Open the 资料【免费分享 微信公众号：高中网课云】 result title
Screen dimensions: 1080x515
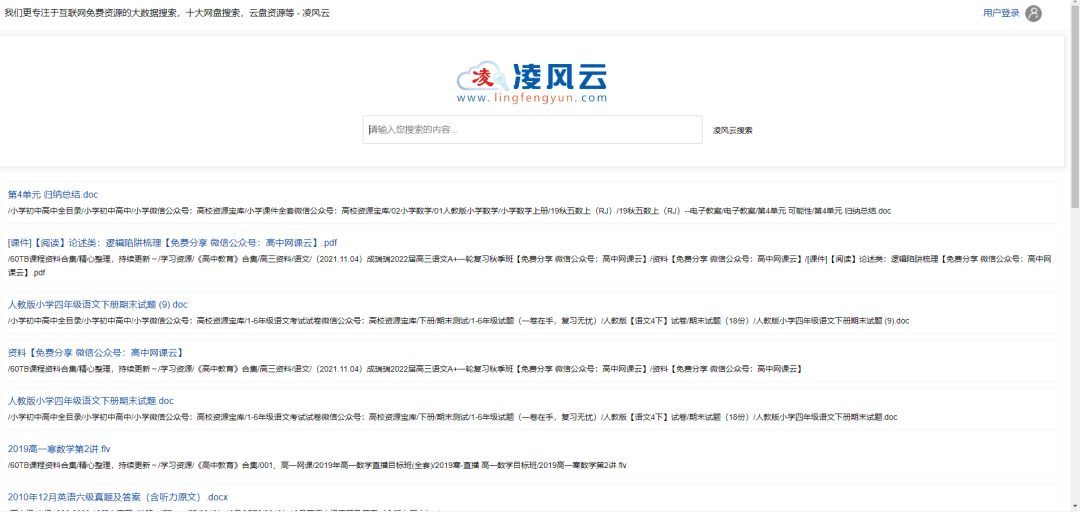click(95, 352)
